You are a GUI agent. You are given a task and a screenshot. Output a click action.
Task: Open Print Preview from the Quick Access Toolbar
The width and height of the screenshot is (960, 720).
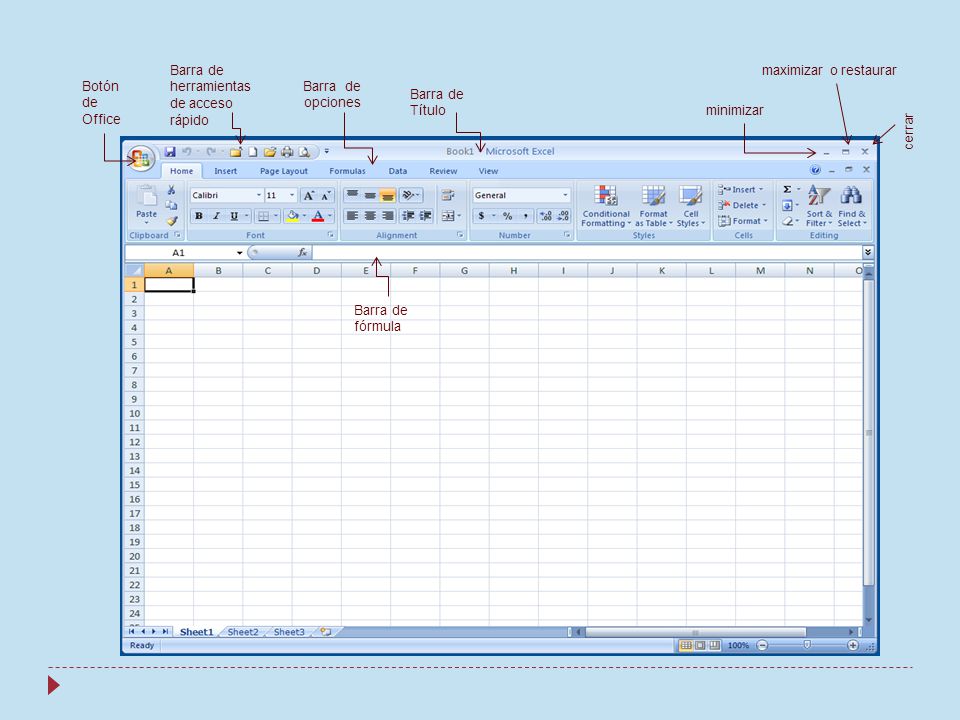(304, 152)
